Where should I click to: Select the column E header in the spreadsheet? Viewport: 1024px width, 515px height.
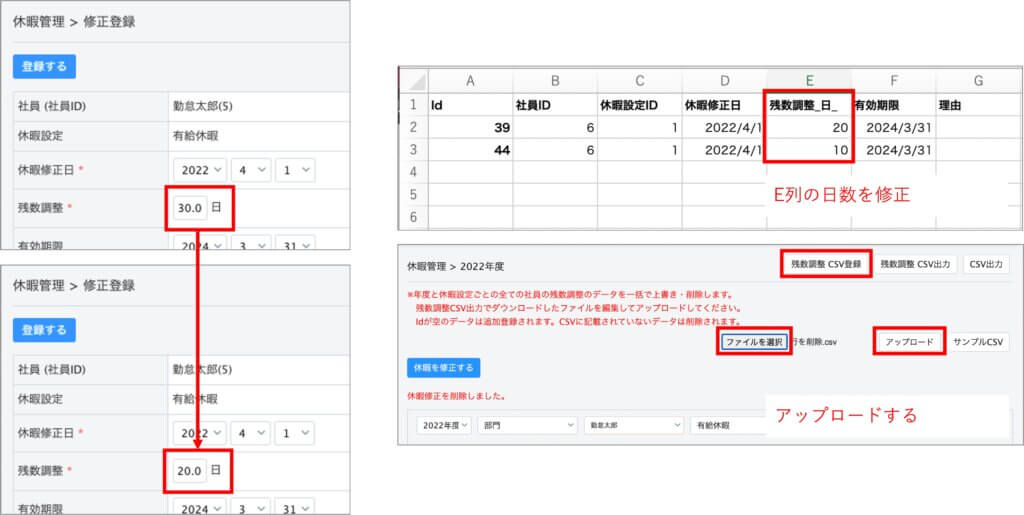tap(809, 81)
